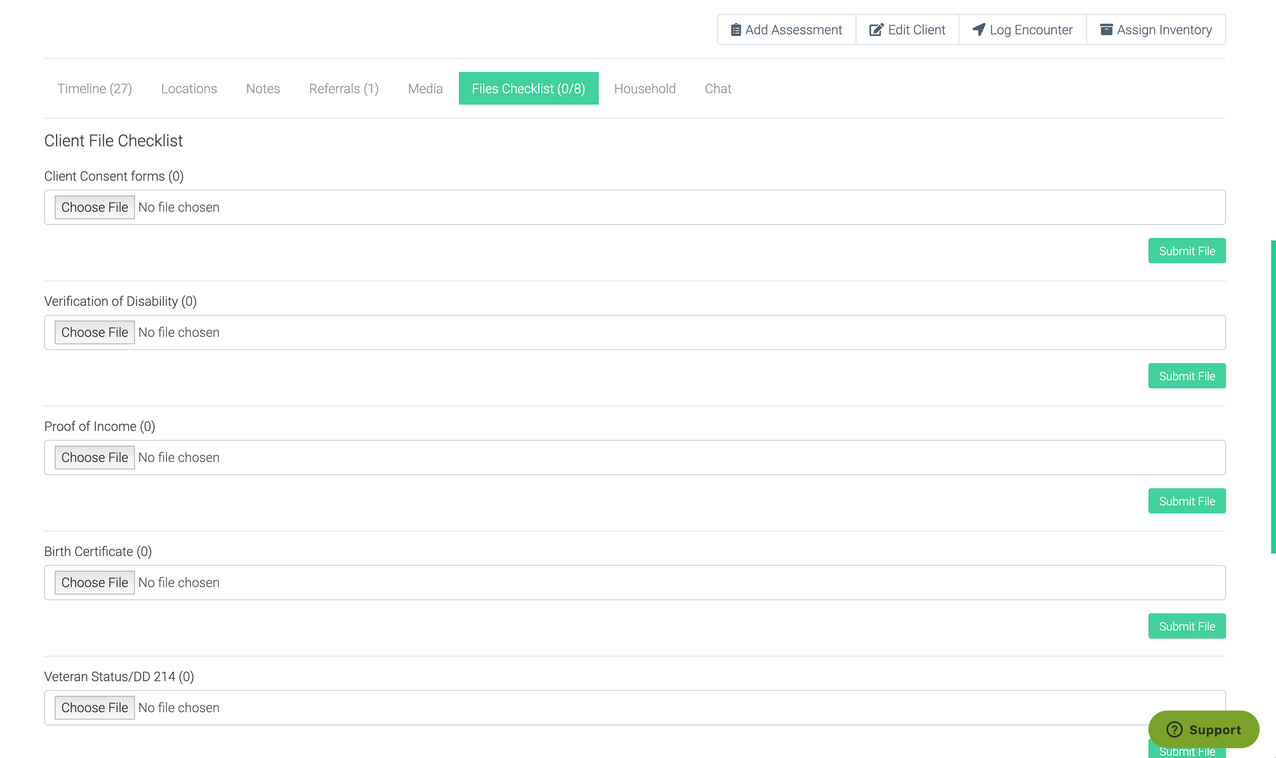This screenshot has width=1276, height=758.
Task: Click the Client File Checklist heading
Action: click(114, 141)
